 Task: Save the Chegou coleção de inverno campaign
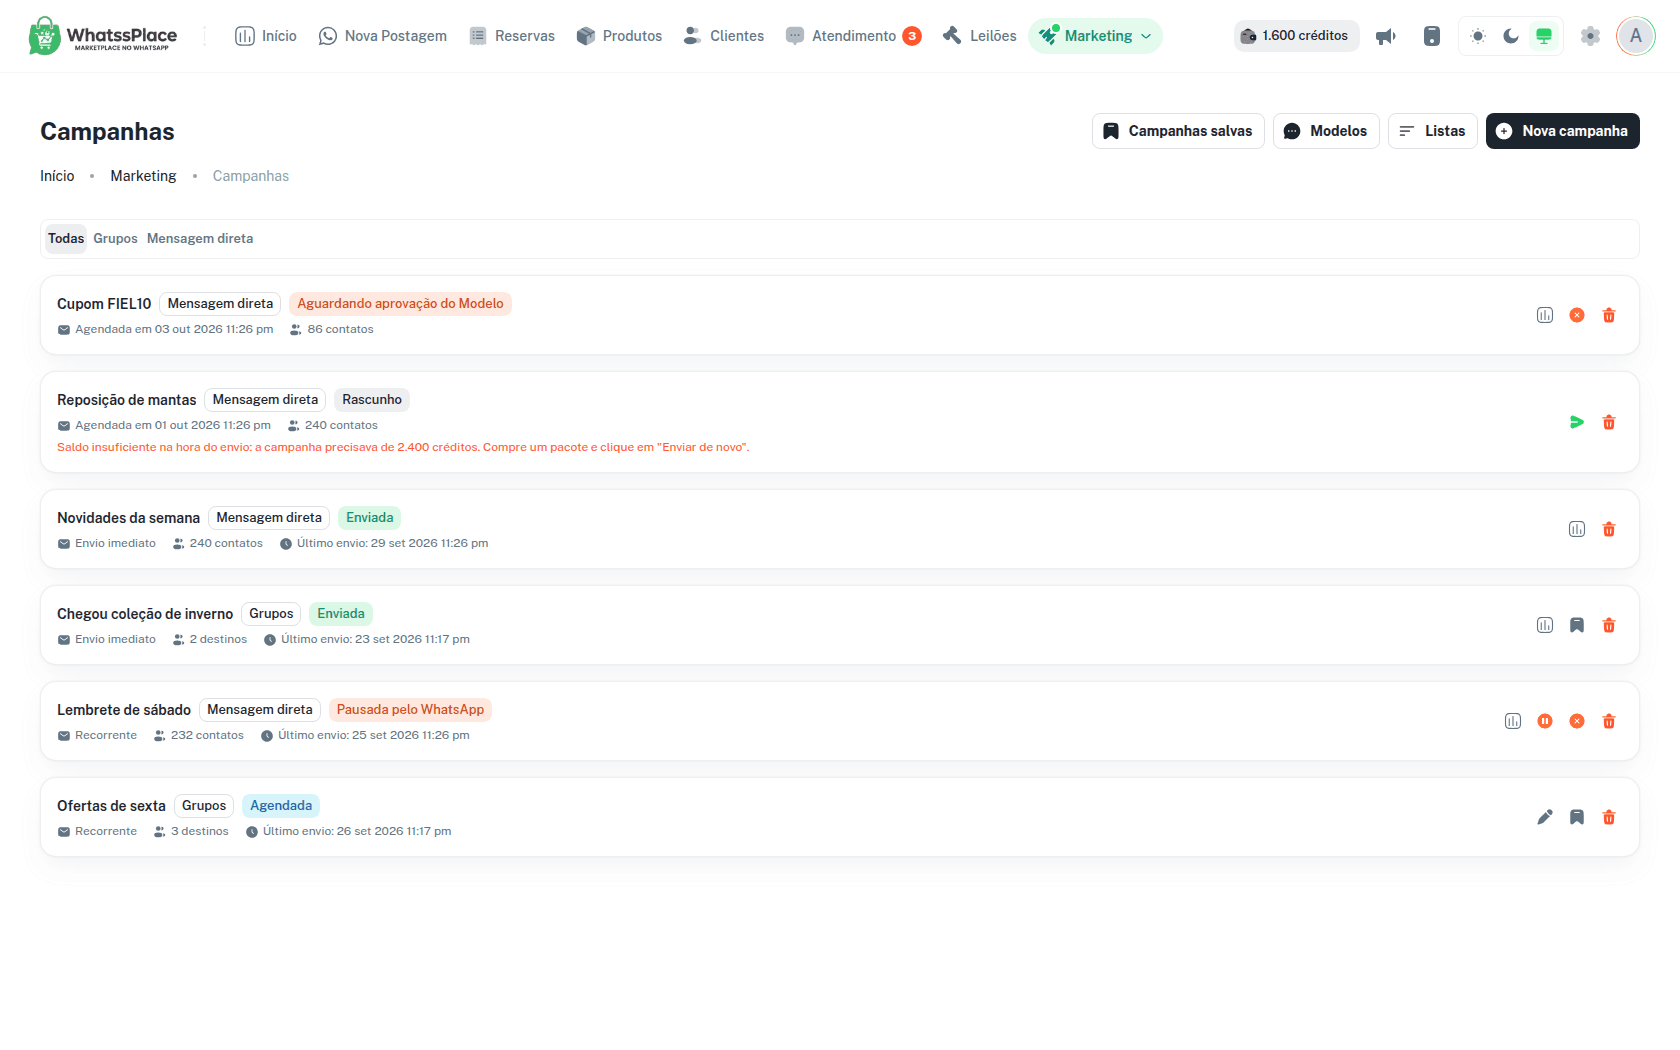[x=1577, y=625]
